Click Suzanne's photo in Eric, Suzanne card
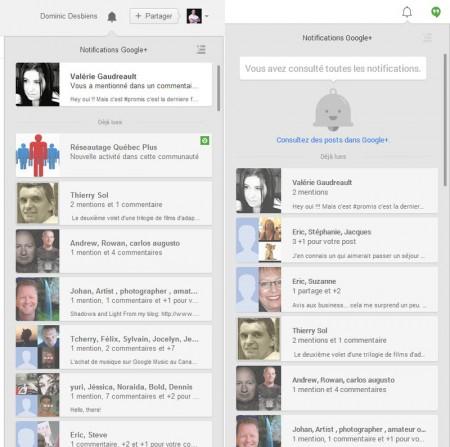Viewport: 450px width, 447px height. tap(270, 289)
